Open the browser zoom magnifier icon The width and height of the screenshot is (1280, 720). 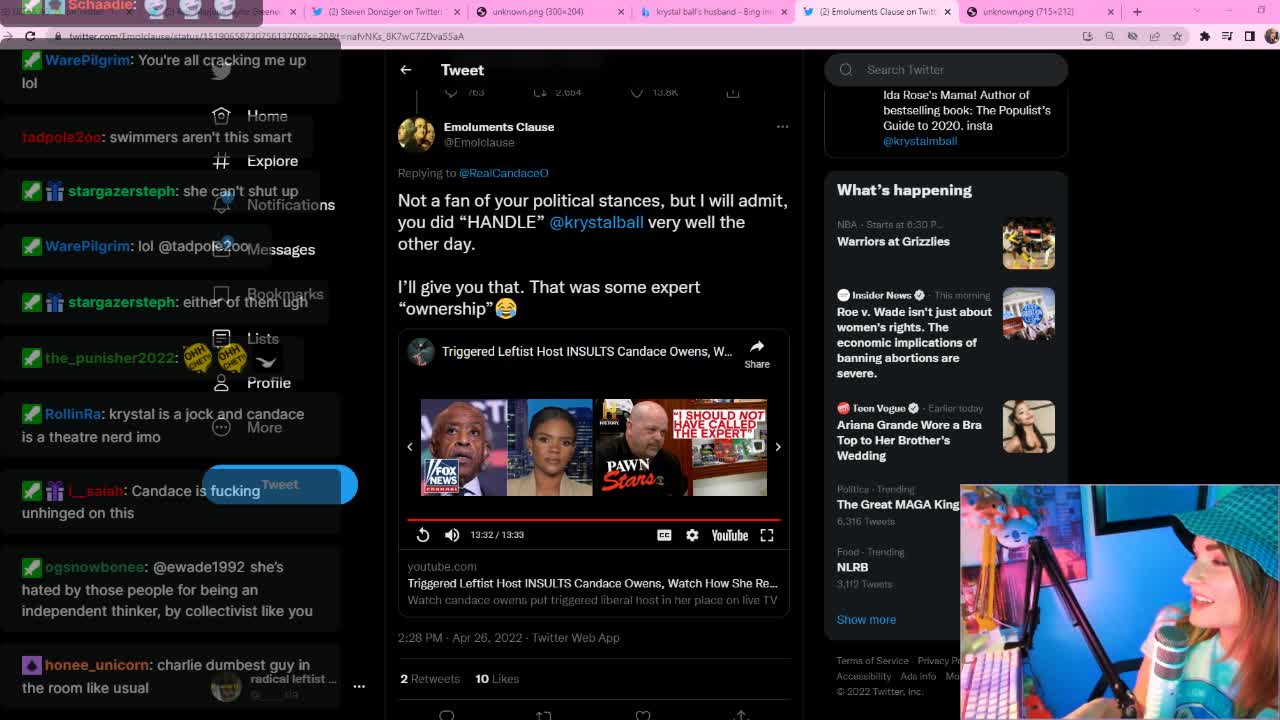1110,36
